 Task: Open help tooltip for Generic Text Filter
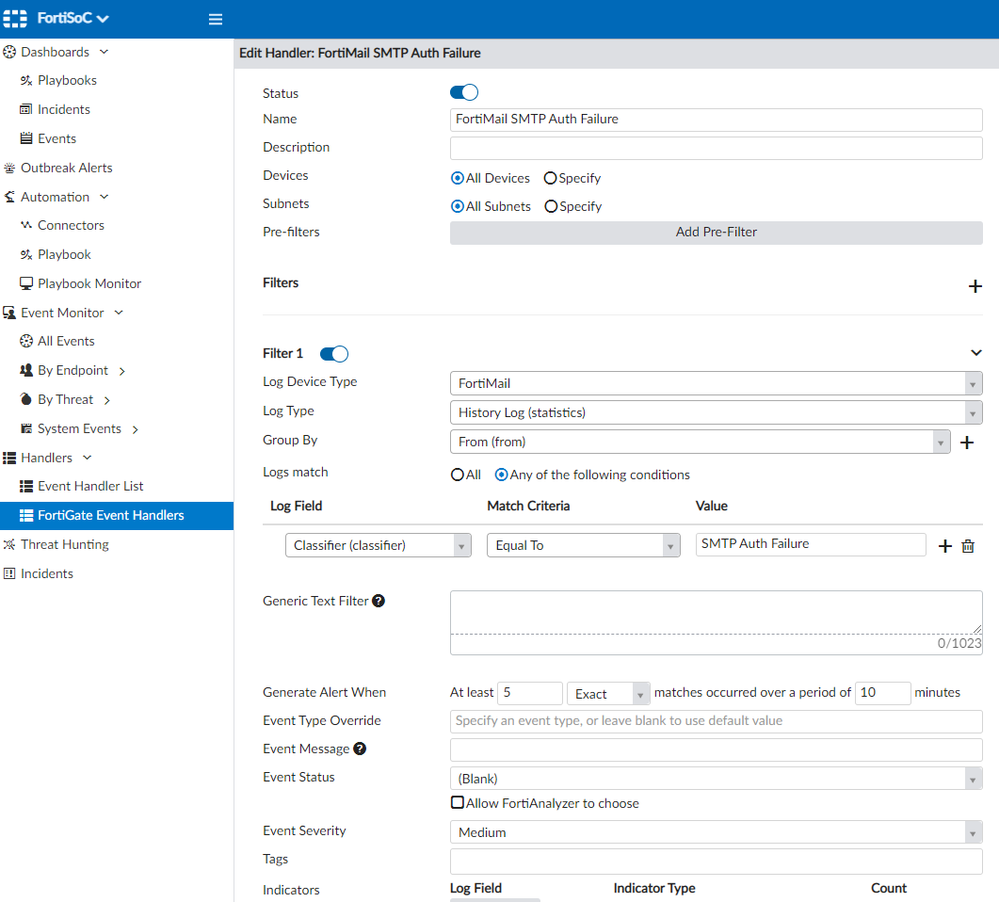click(x=379, y=601)
